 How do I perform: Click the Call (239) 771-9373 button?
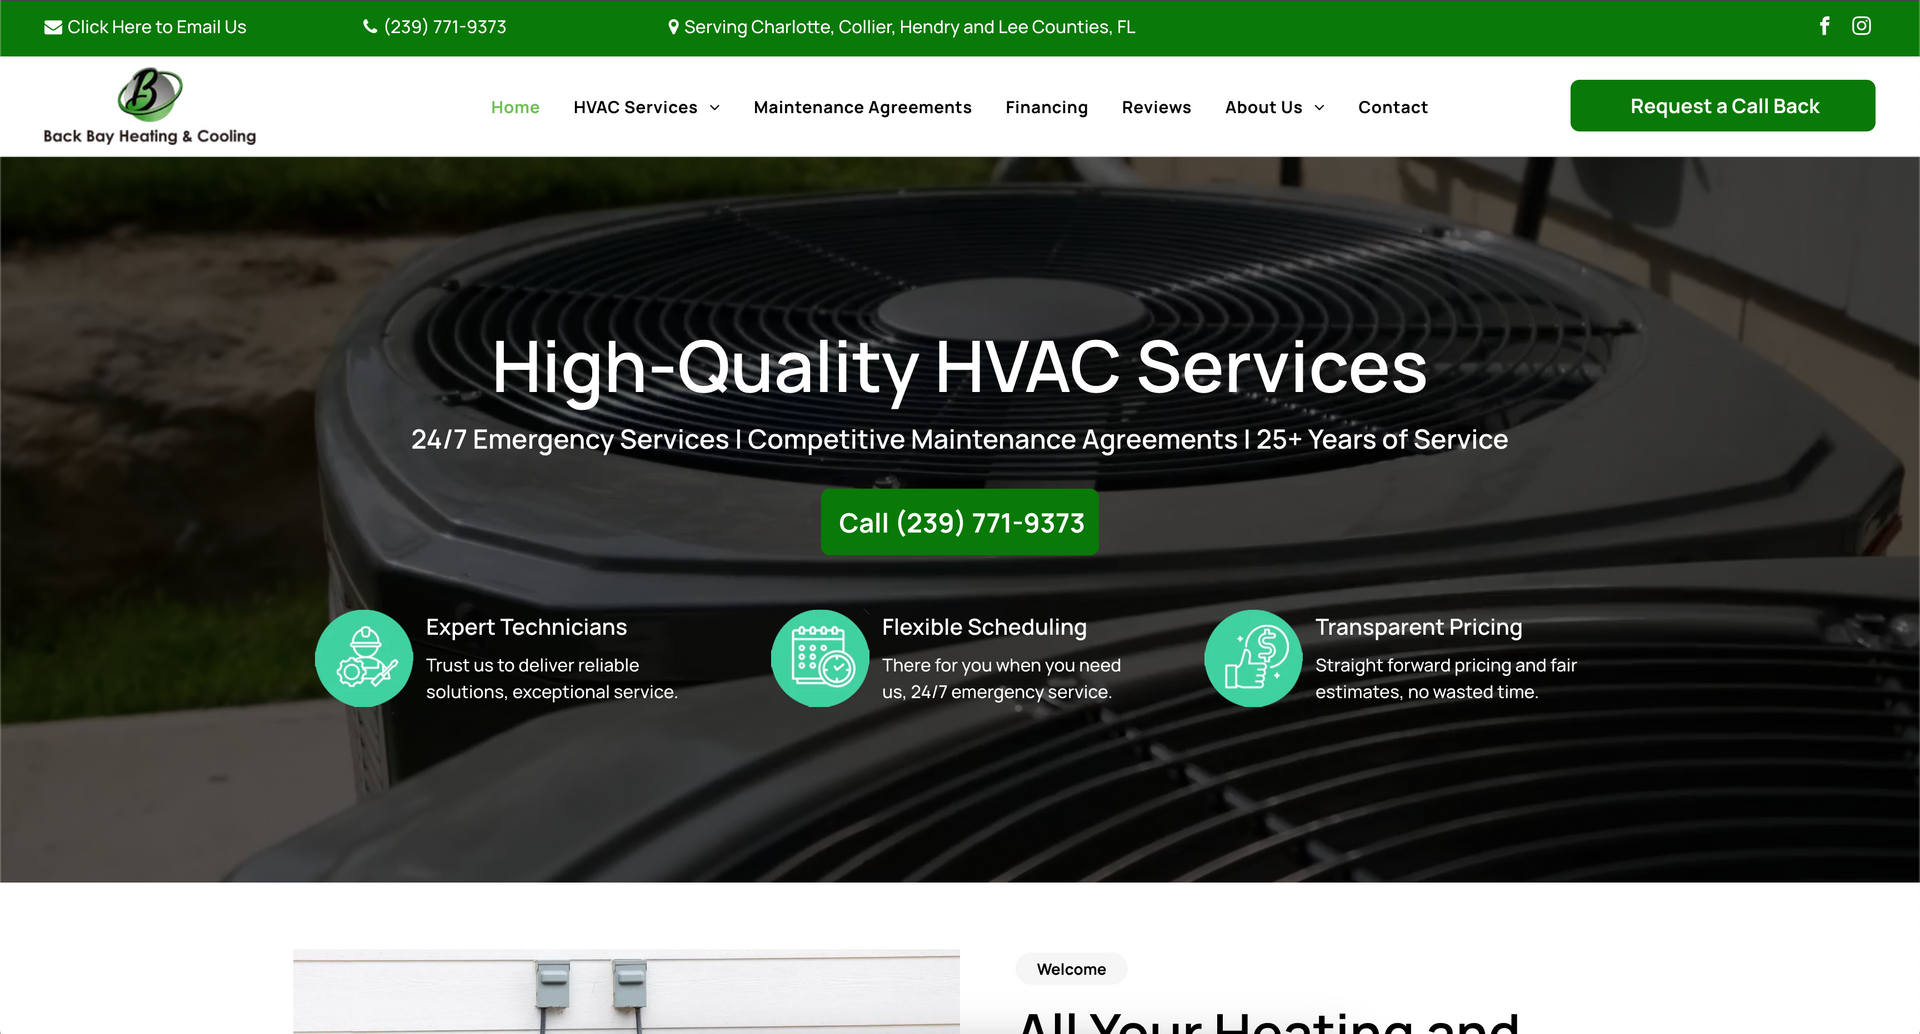[959, 521]
